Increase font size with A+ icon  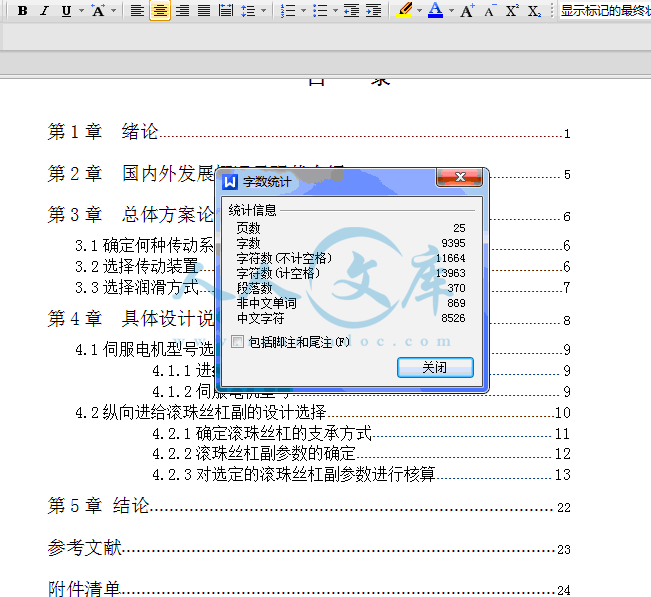coord(467,10)
